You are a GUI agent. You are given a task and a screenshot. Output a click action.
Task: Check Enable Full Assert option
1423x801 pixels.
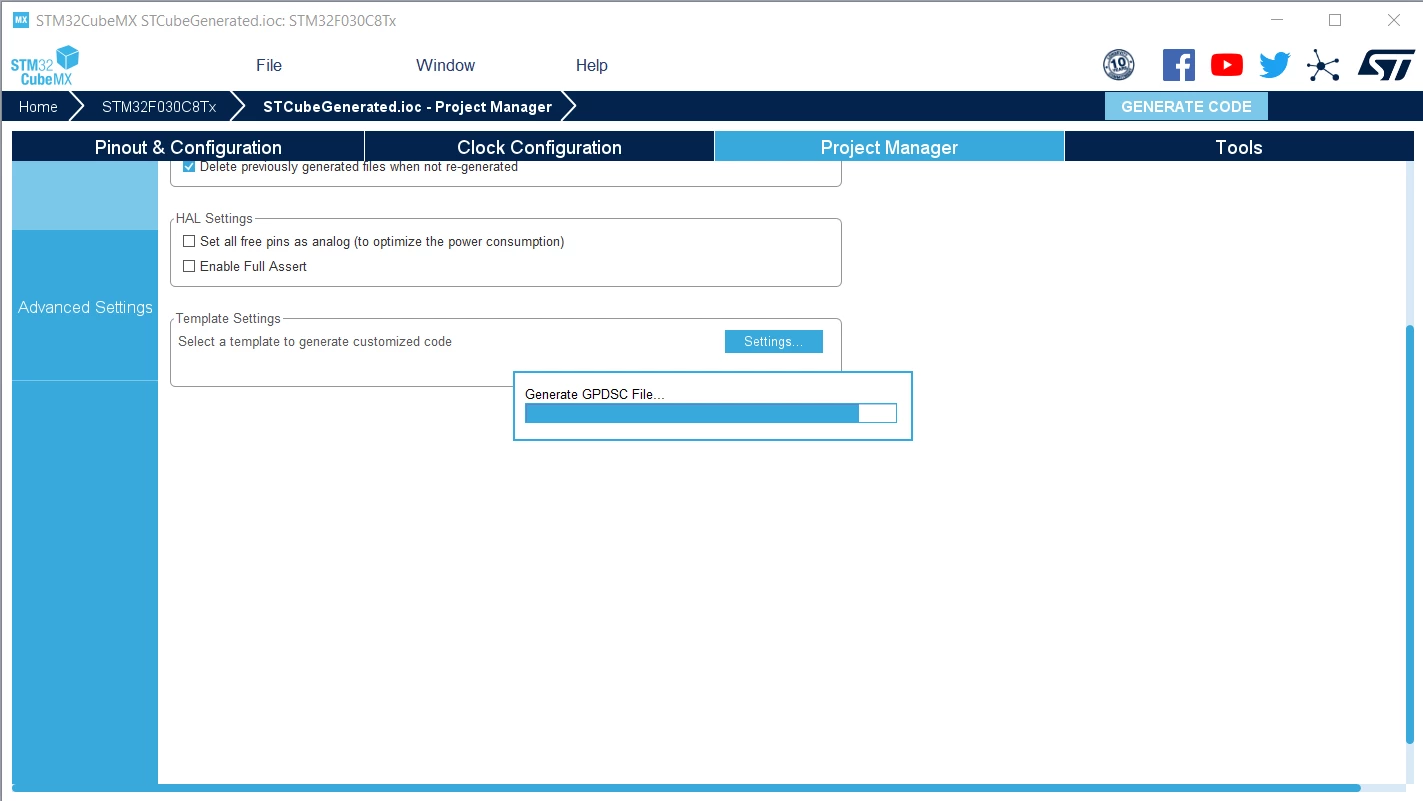pyautogui.click(x=189, y=267)
